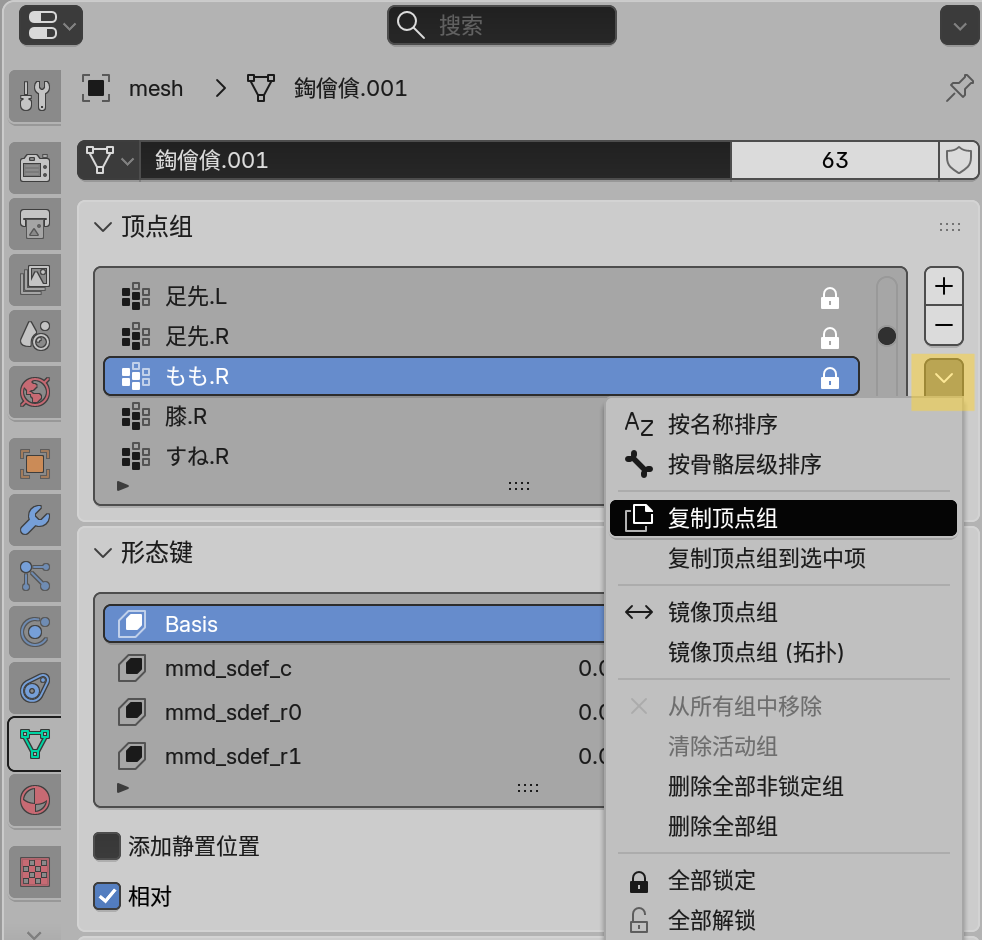Add a new vertex group with plus
Viewport: 982px width, 940px height.
point(943,286)
